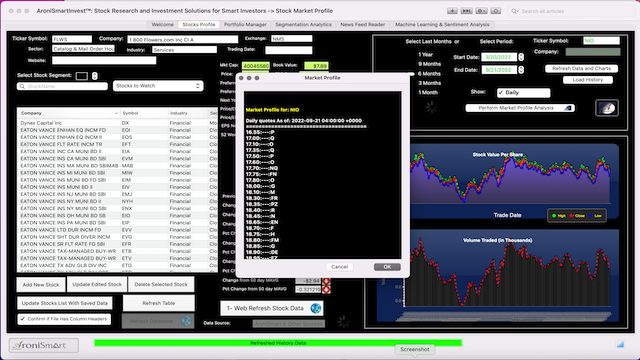Toggle Confirm If File Has Column Headers checkbox
This screenshot has height=360, width=640.
pos(22,319)
